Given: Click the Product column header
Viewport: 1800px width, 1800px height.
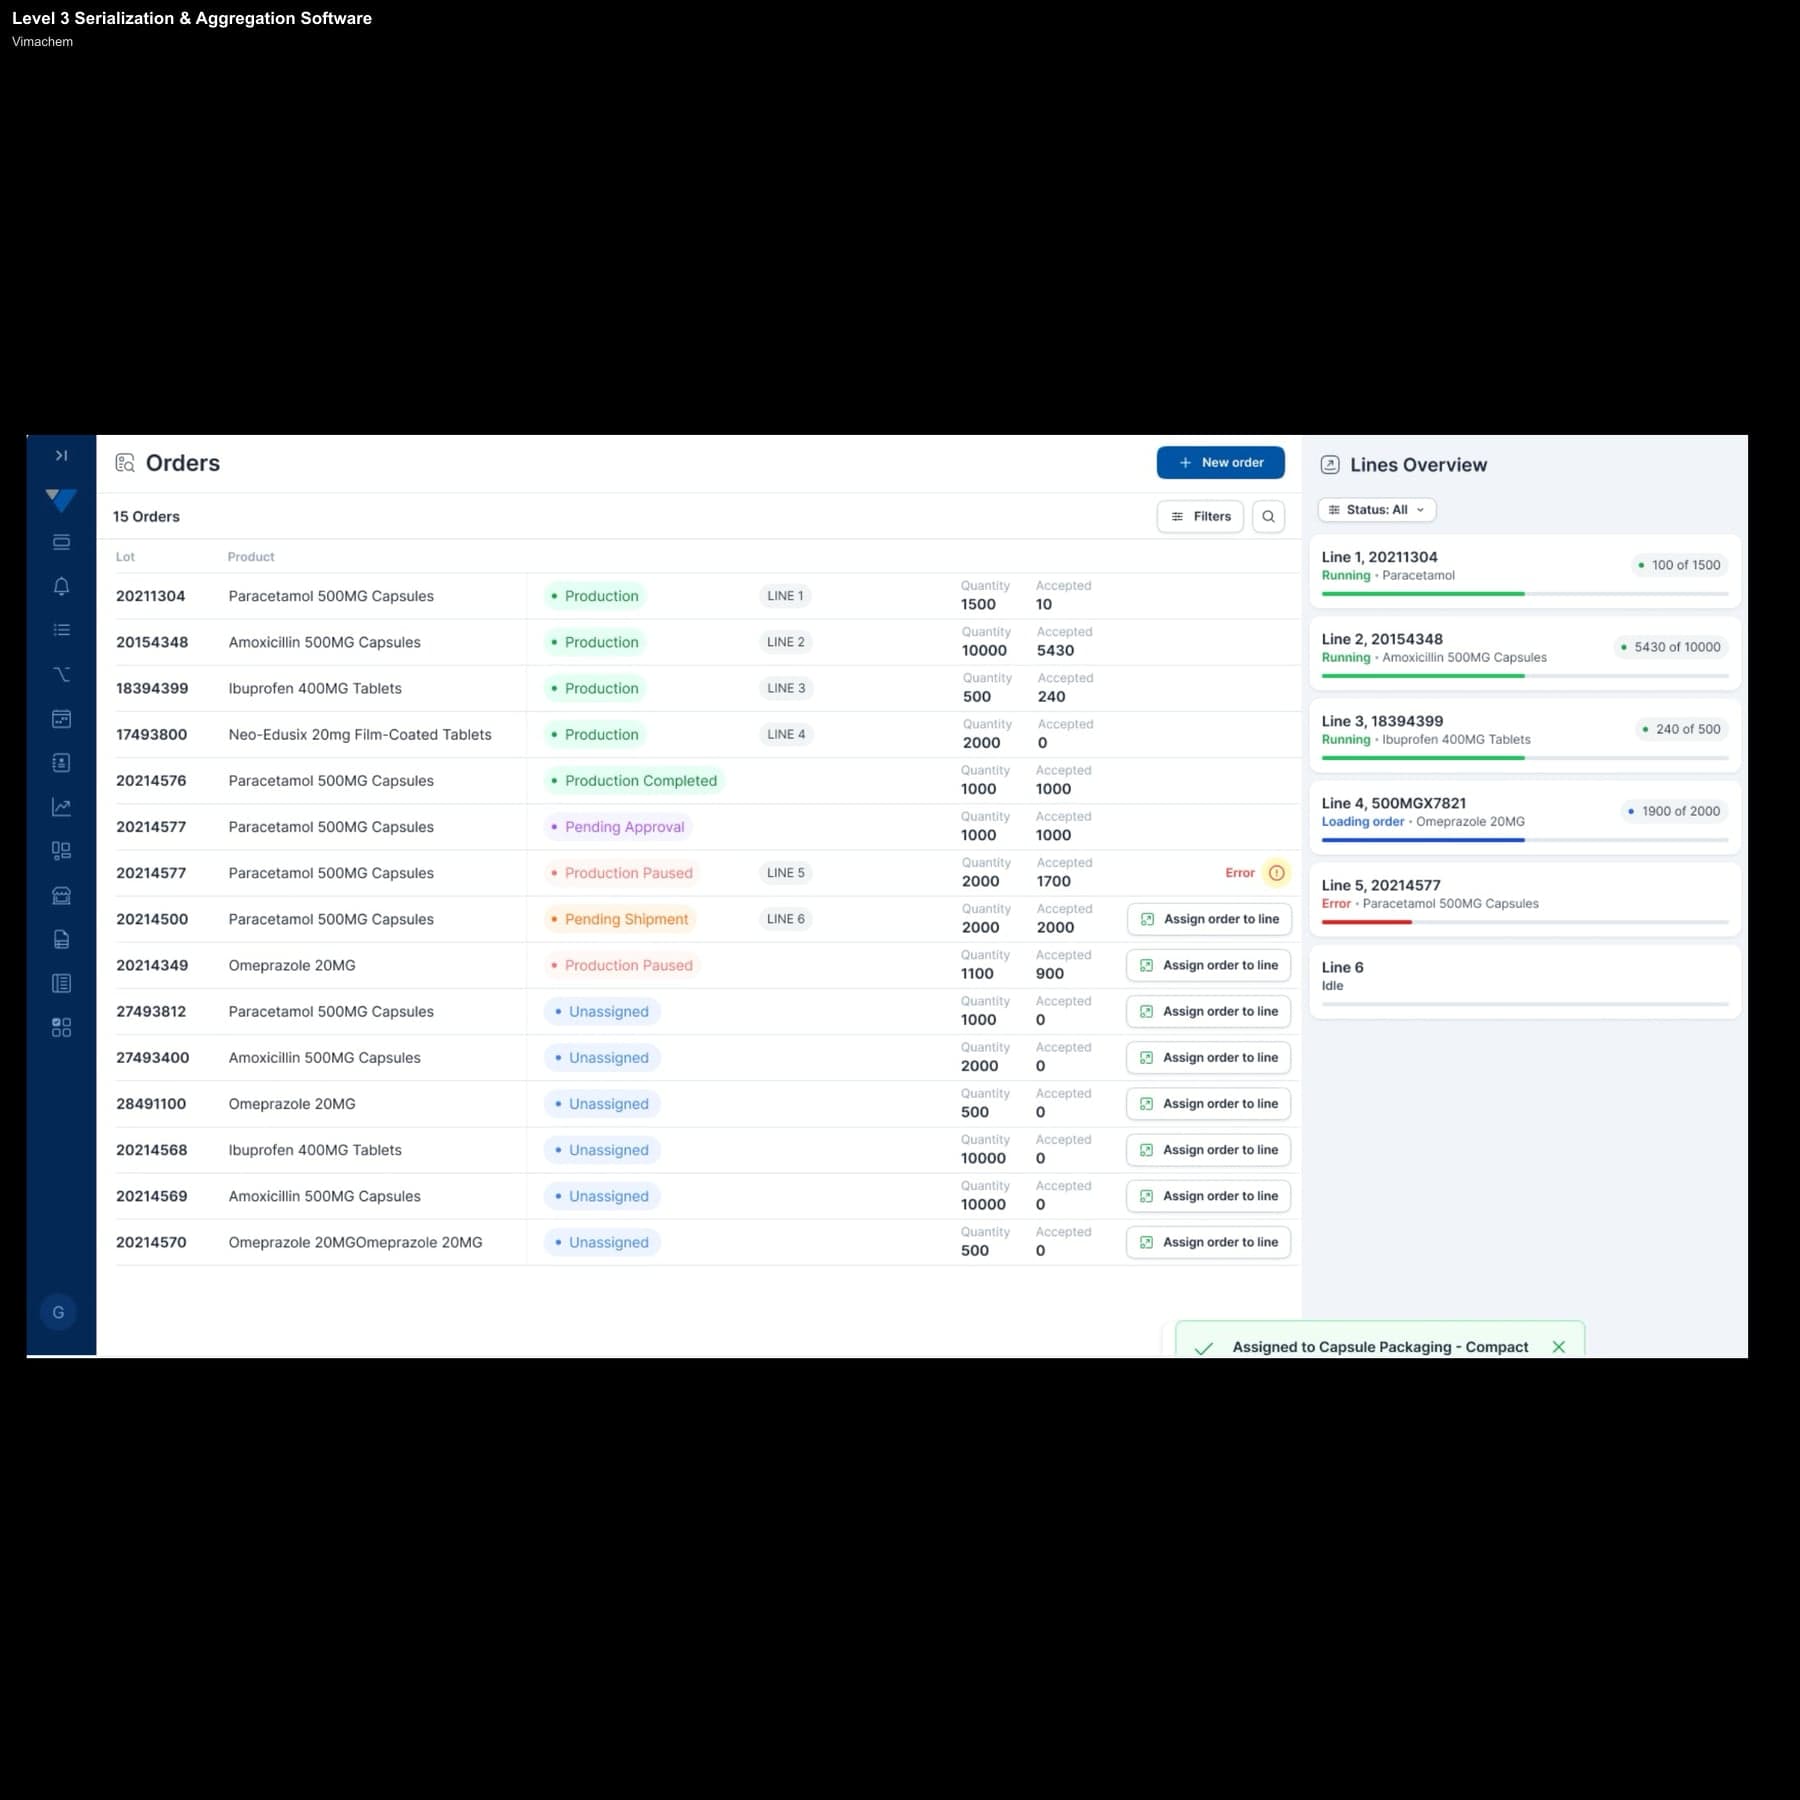Looking at the screenshot, I should [251, 557].
